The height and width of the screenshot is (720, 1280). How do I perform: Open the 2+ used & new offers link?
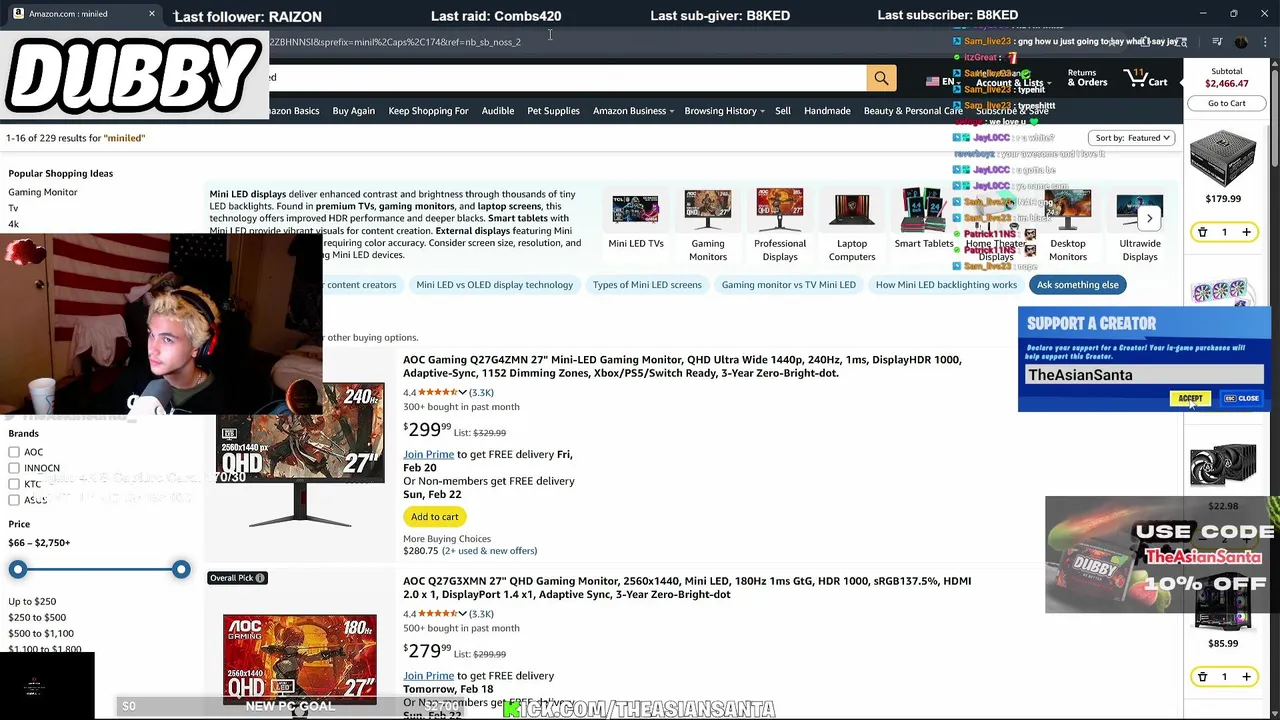pyautogui.click(x=490, y=551)
